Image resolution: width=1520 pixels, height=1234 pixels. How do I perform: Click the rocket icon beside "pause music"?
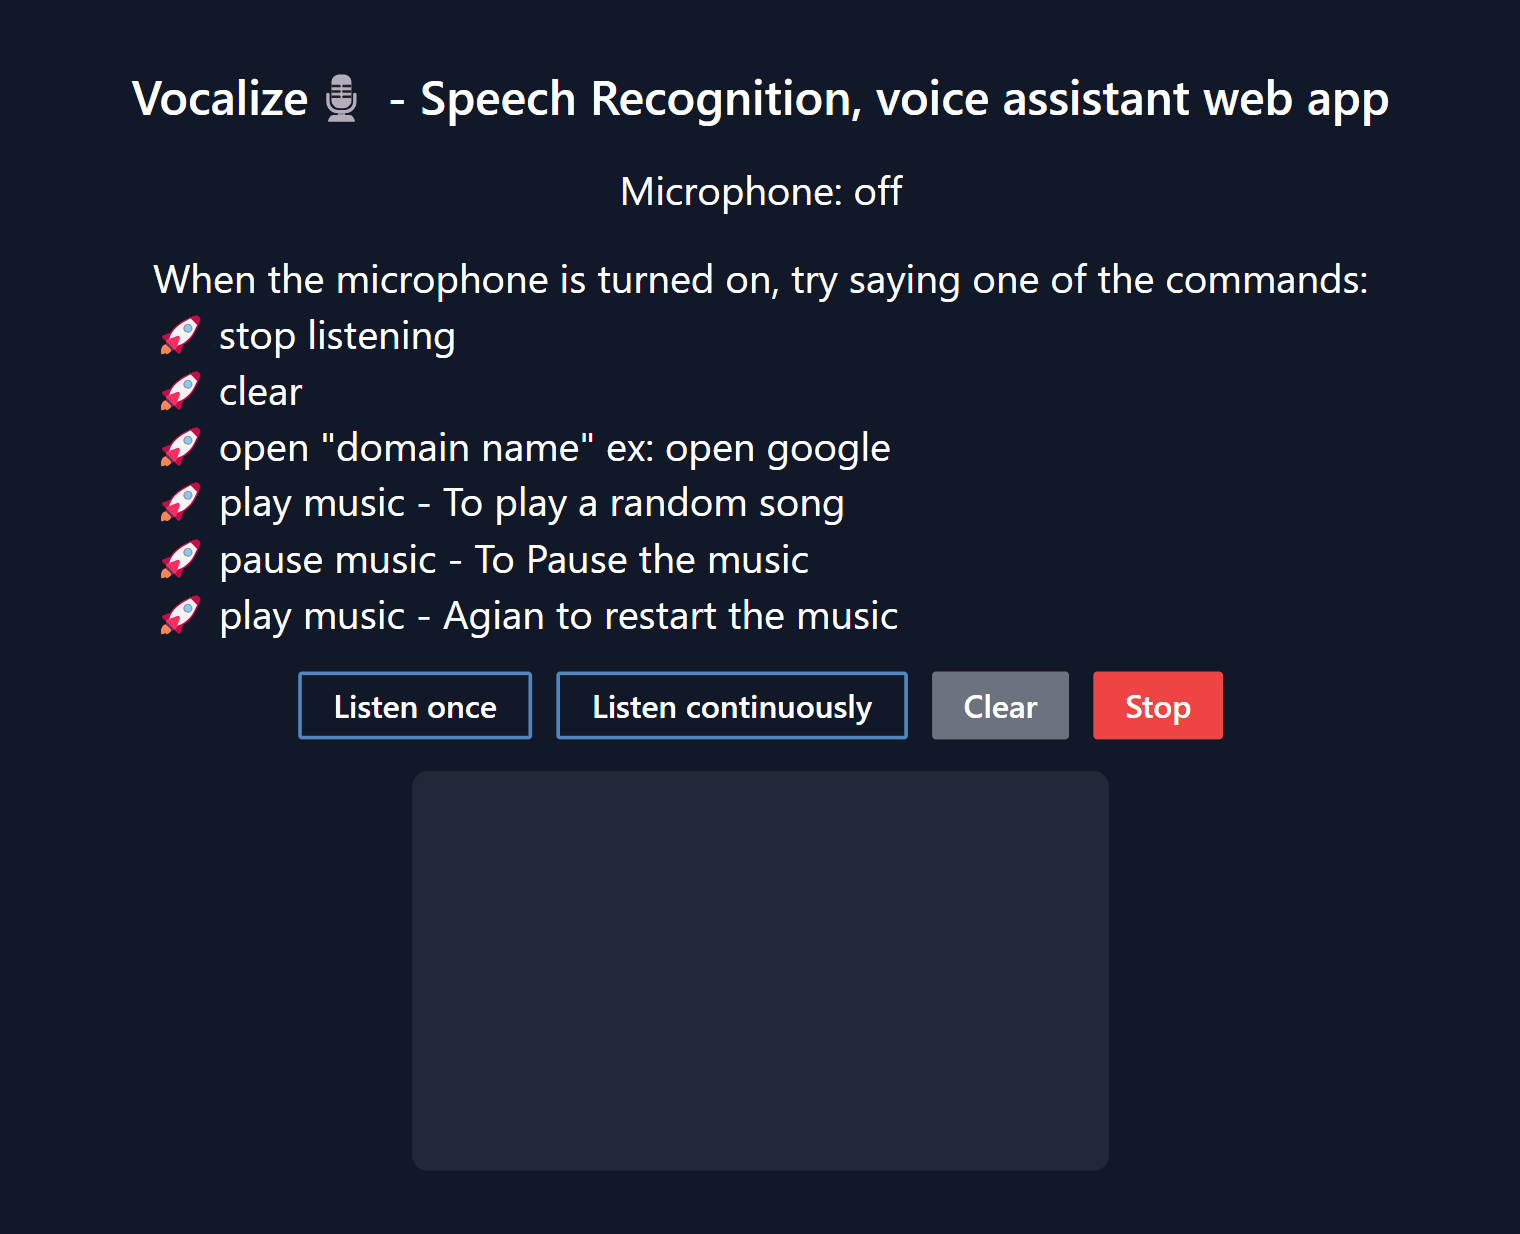tap(180, 560)
